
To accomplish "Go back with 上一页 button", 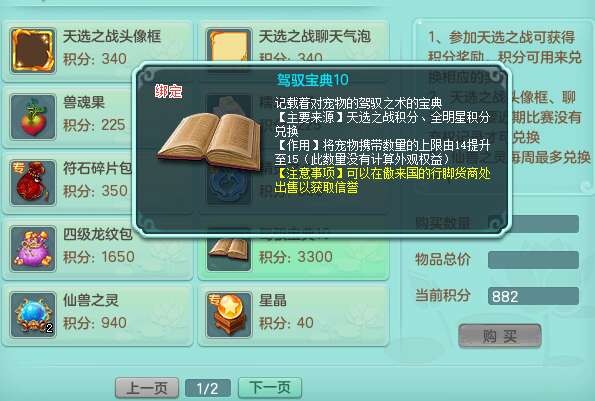I will click(x=147, y=388).
